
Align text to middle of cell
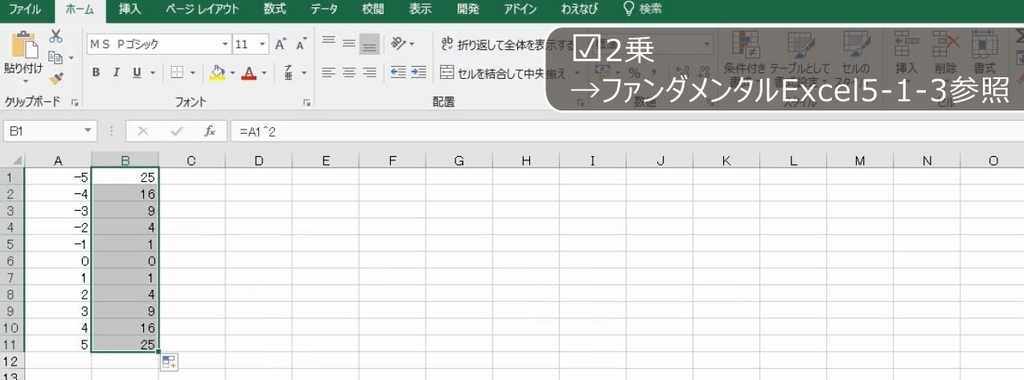coord(349,43)
